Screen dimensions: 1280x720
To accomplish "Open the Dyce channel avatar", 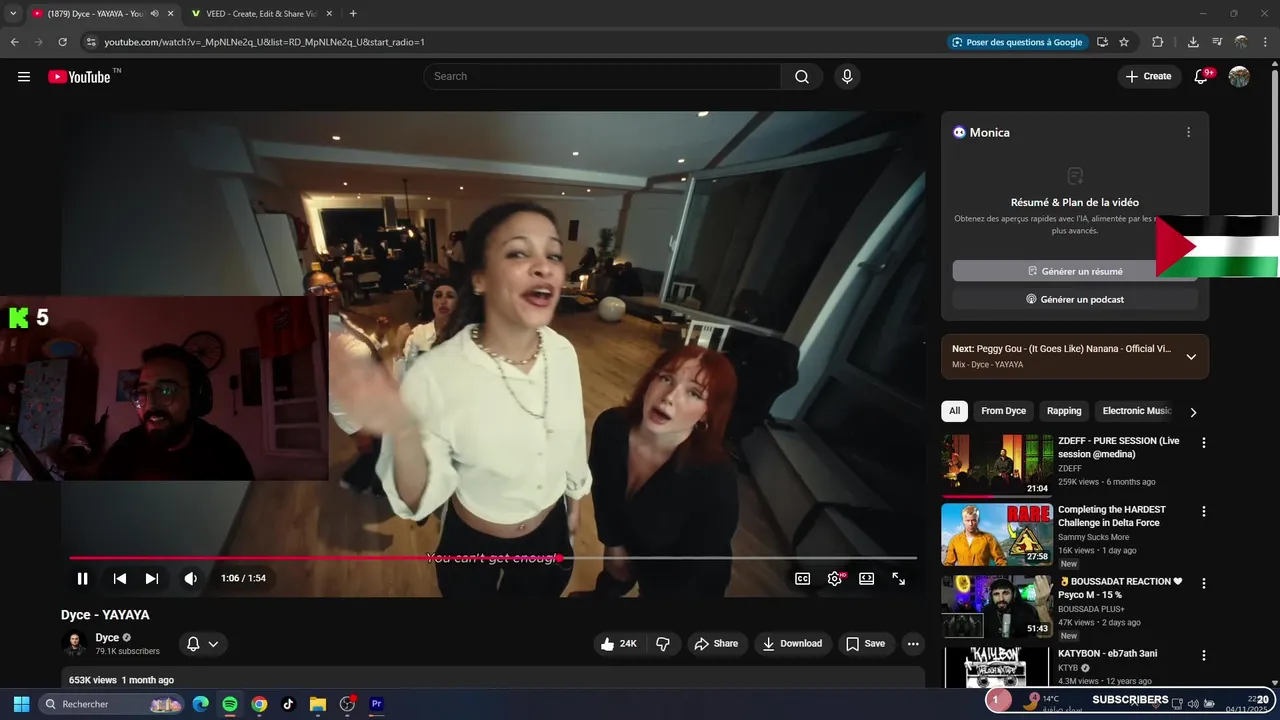I will [75, 644].
